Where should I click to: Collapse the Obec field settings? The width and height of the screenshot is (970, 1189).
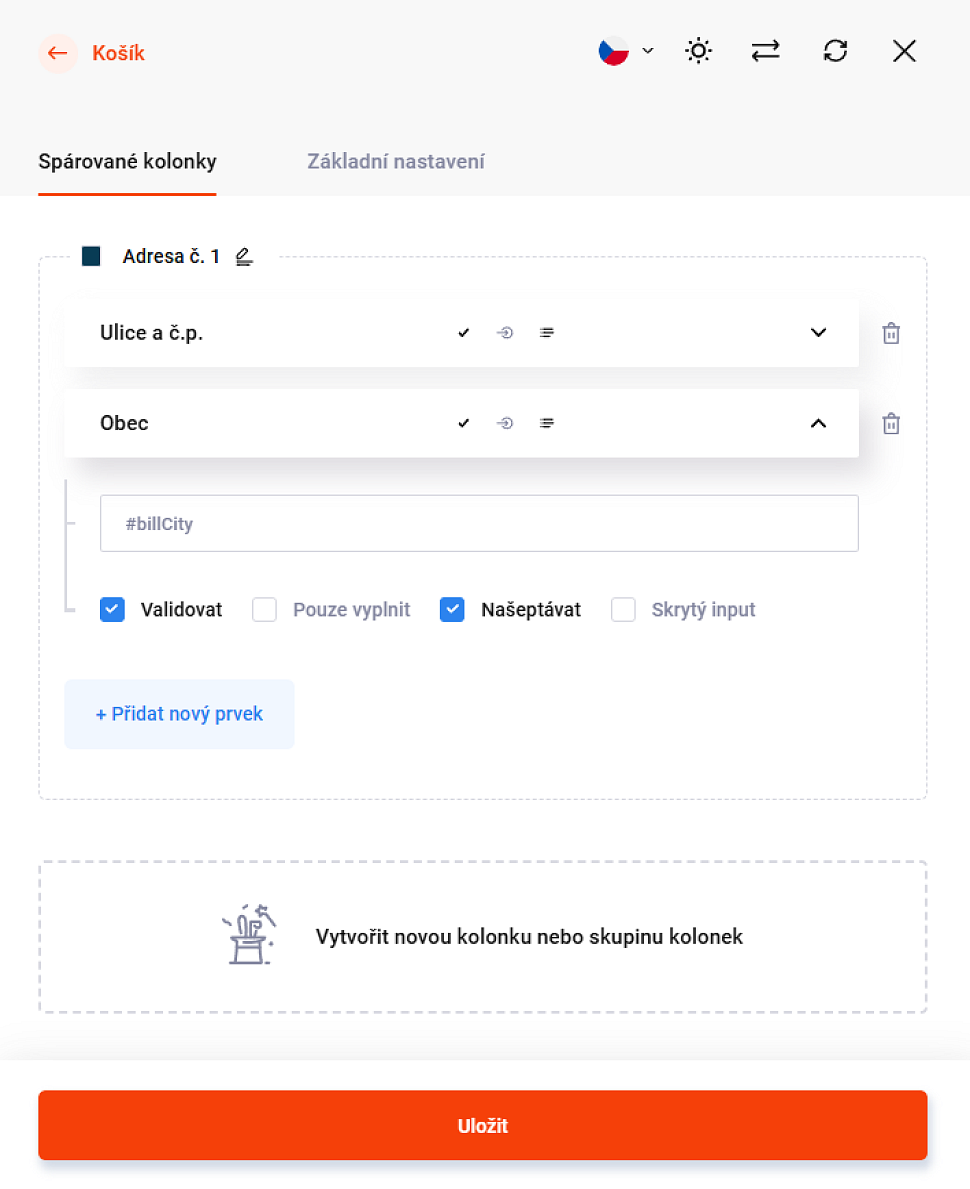818,422
